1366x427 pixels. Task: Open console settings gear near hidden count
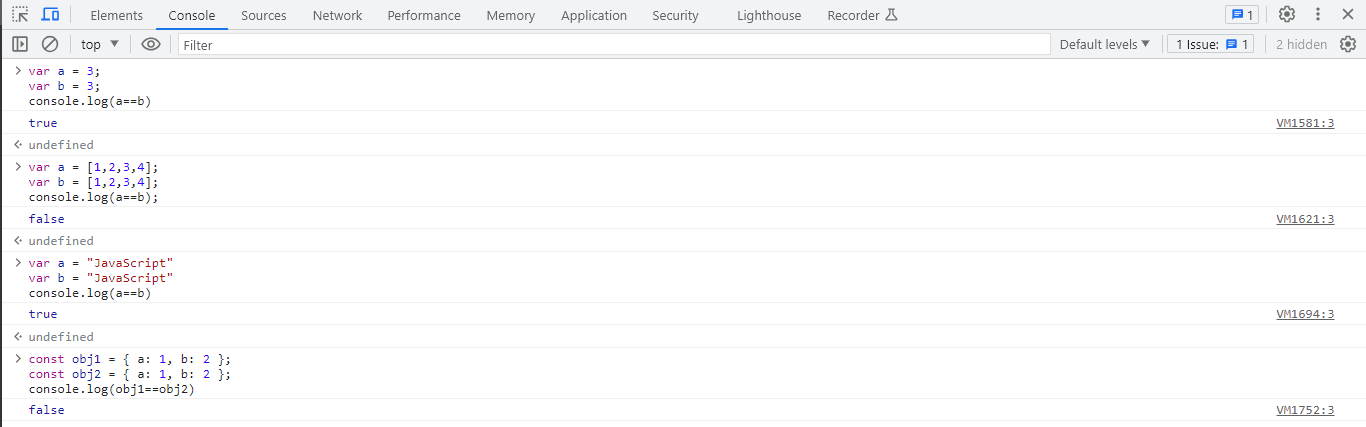[1348, 44]
